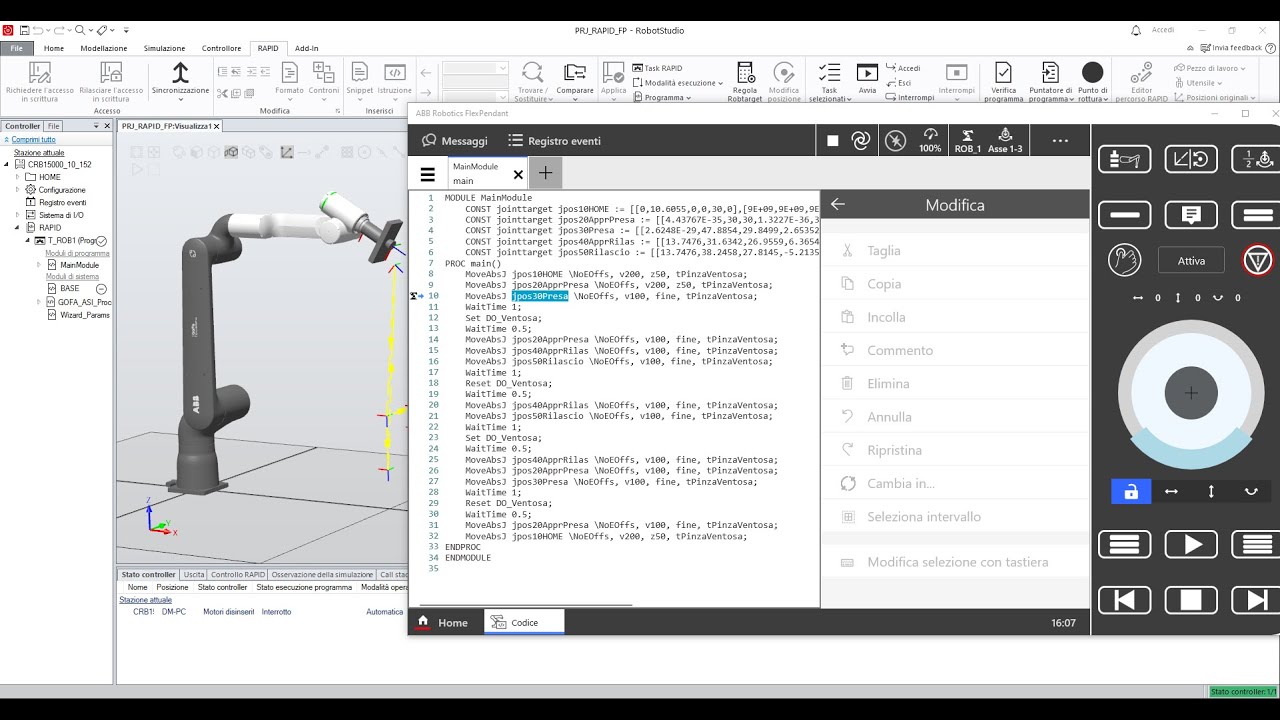Open the FlexPendant hamburger menu icon
Viewport: 1280px width, 720px height.
pos(427,174)
